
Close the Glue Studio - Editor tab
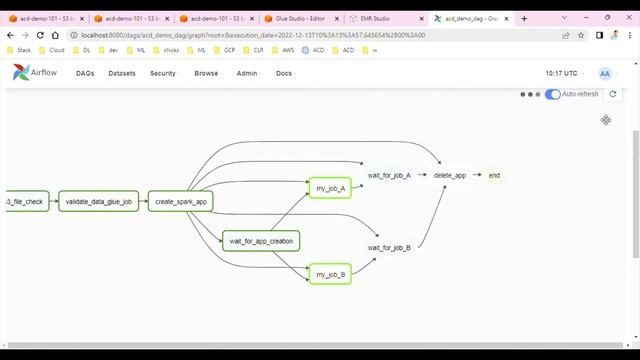(337, 19)
